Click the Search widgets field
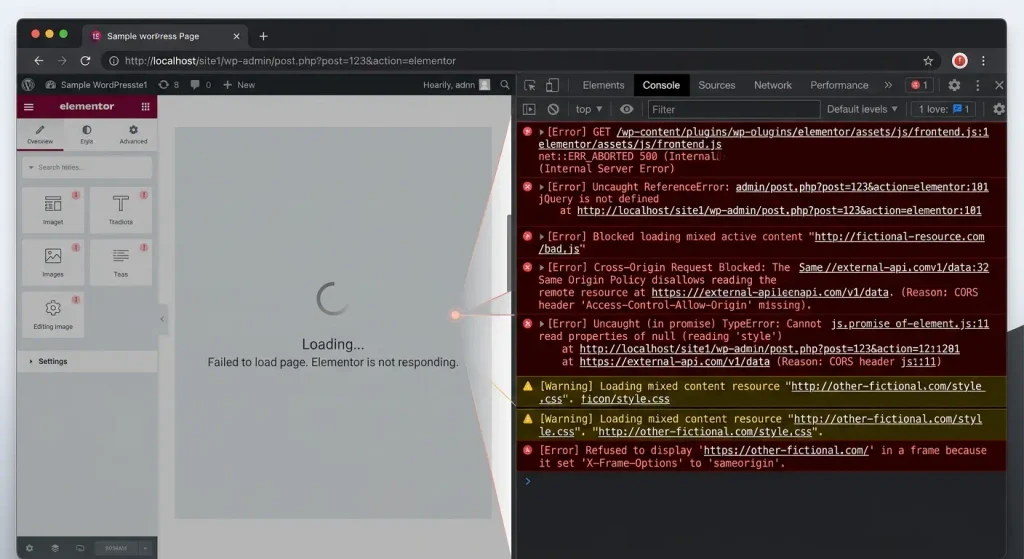Image resolution: width=1024 pixels, height=559 pixels. tap(87, 167)
